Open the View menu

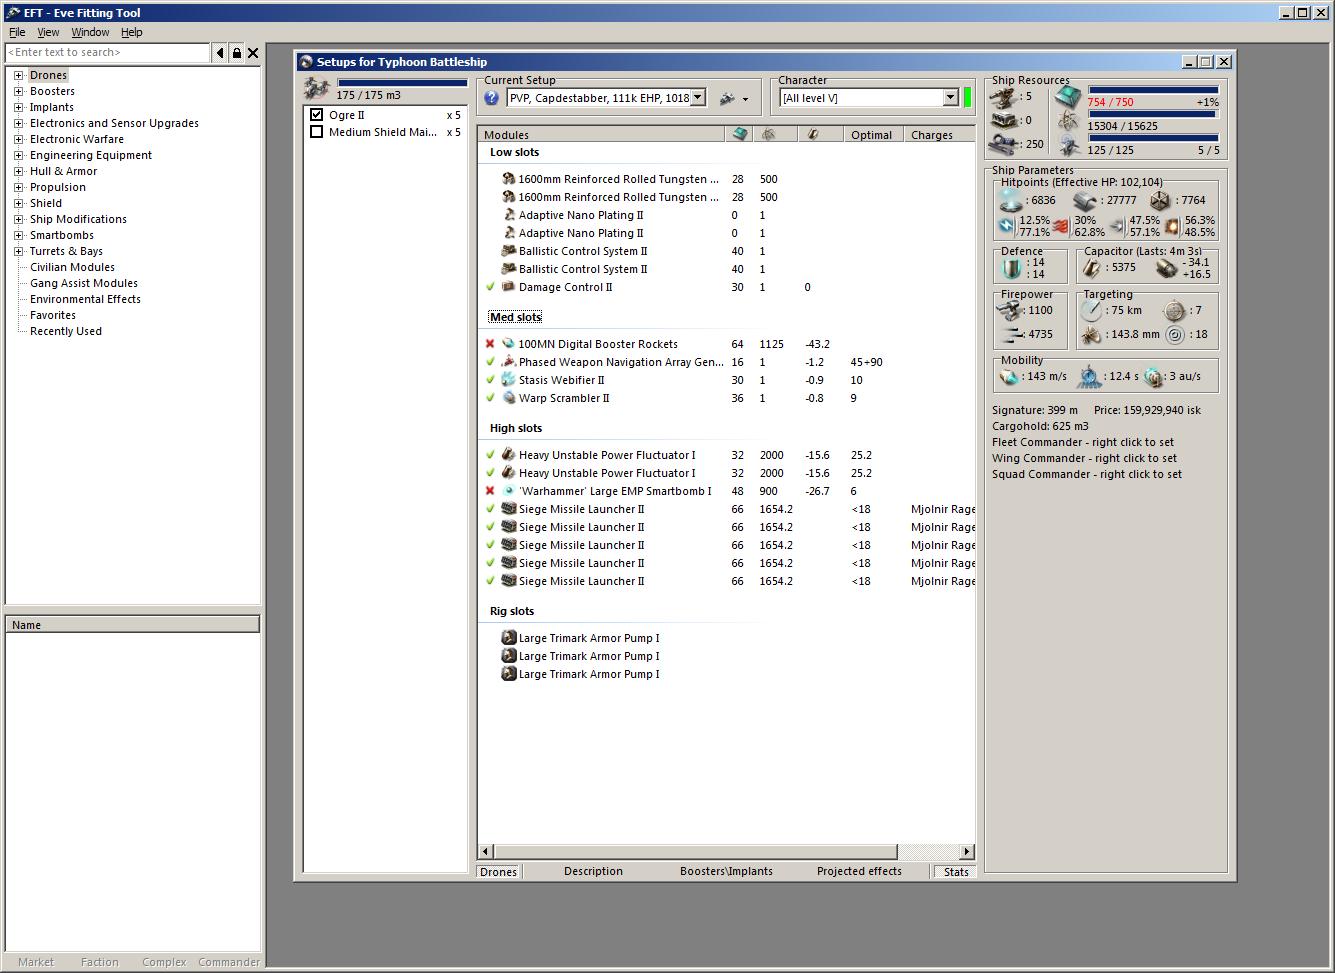pos(48,32)
